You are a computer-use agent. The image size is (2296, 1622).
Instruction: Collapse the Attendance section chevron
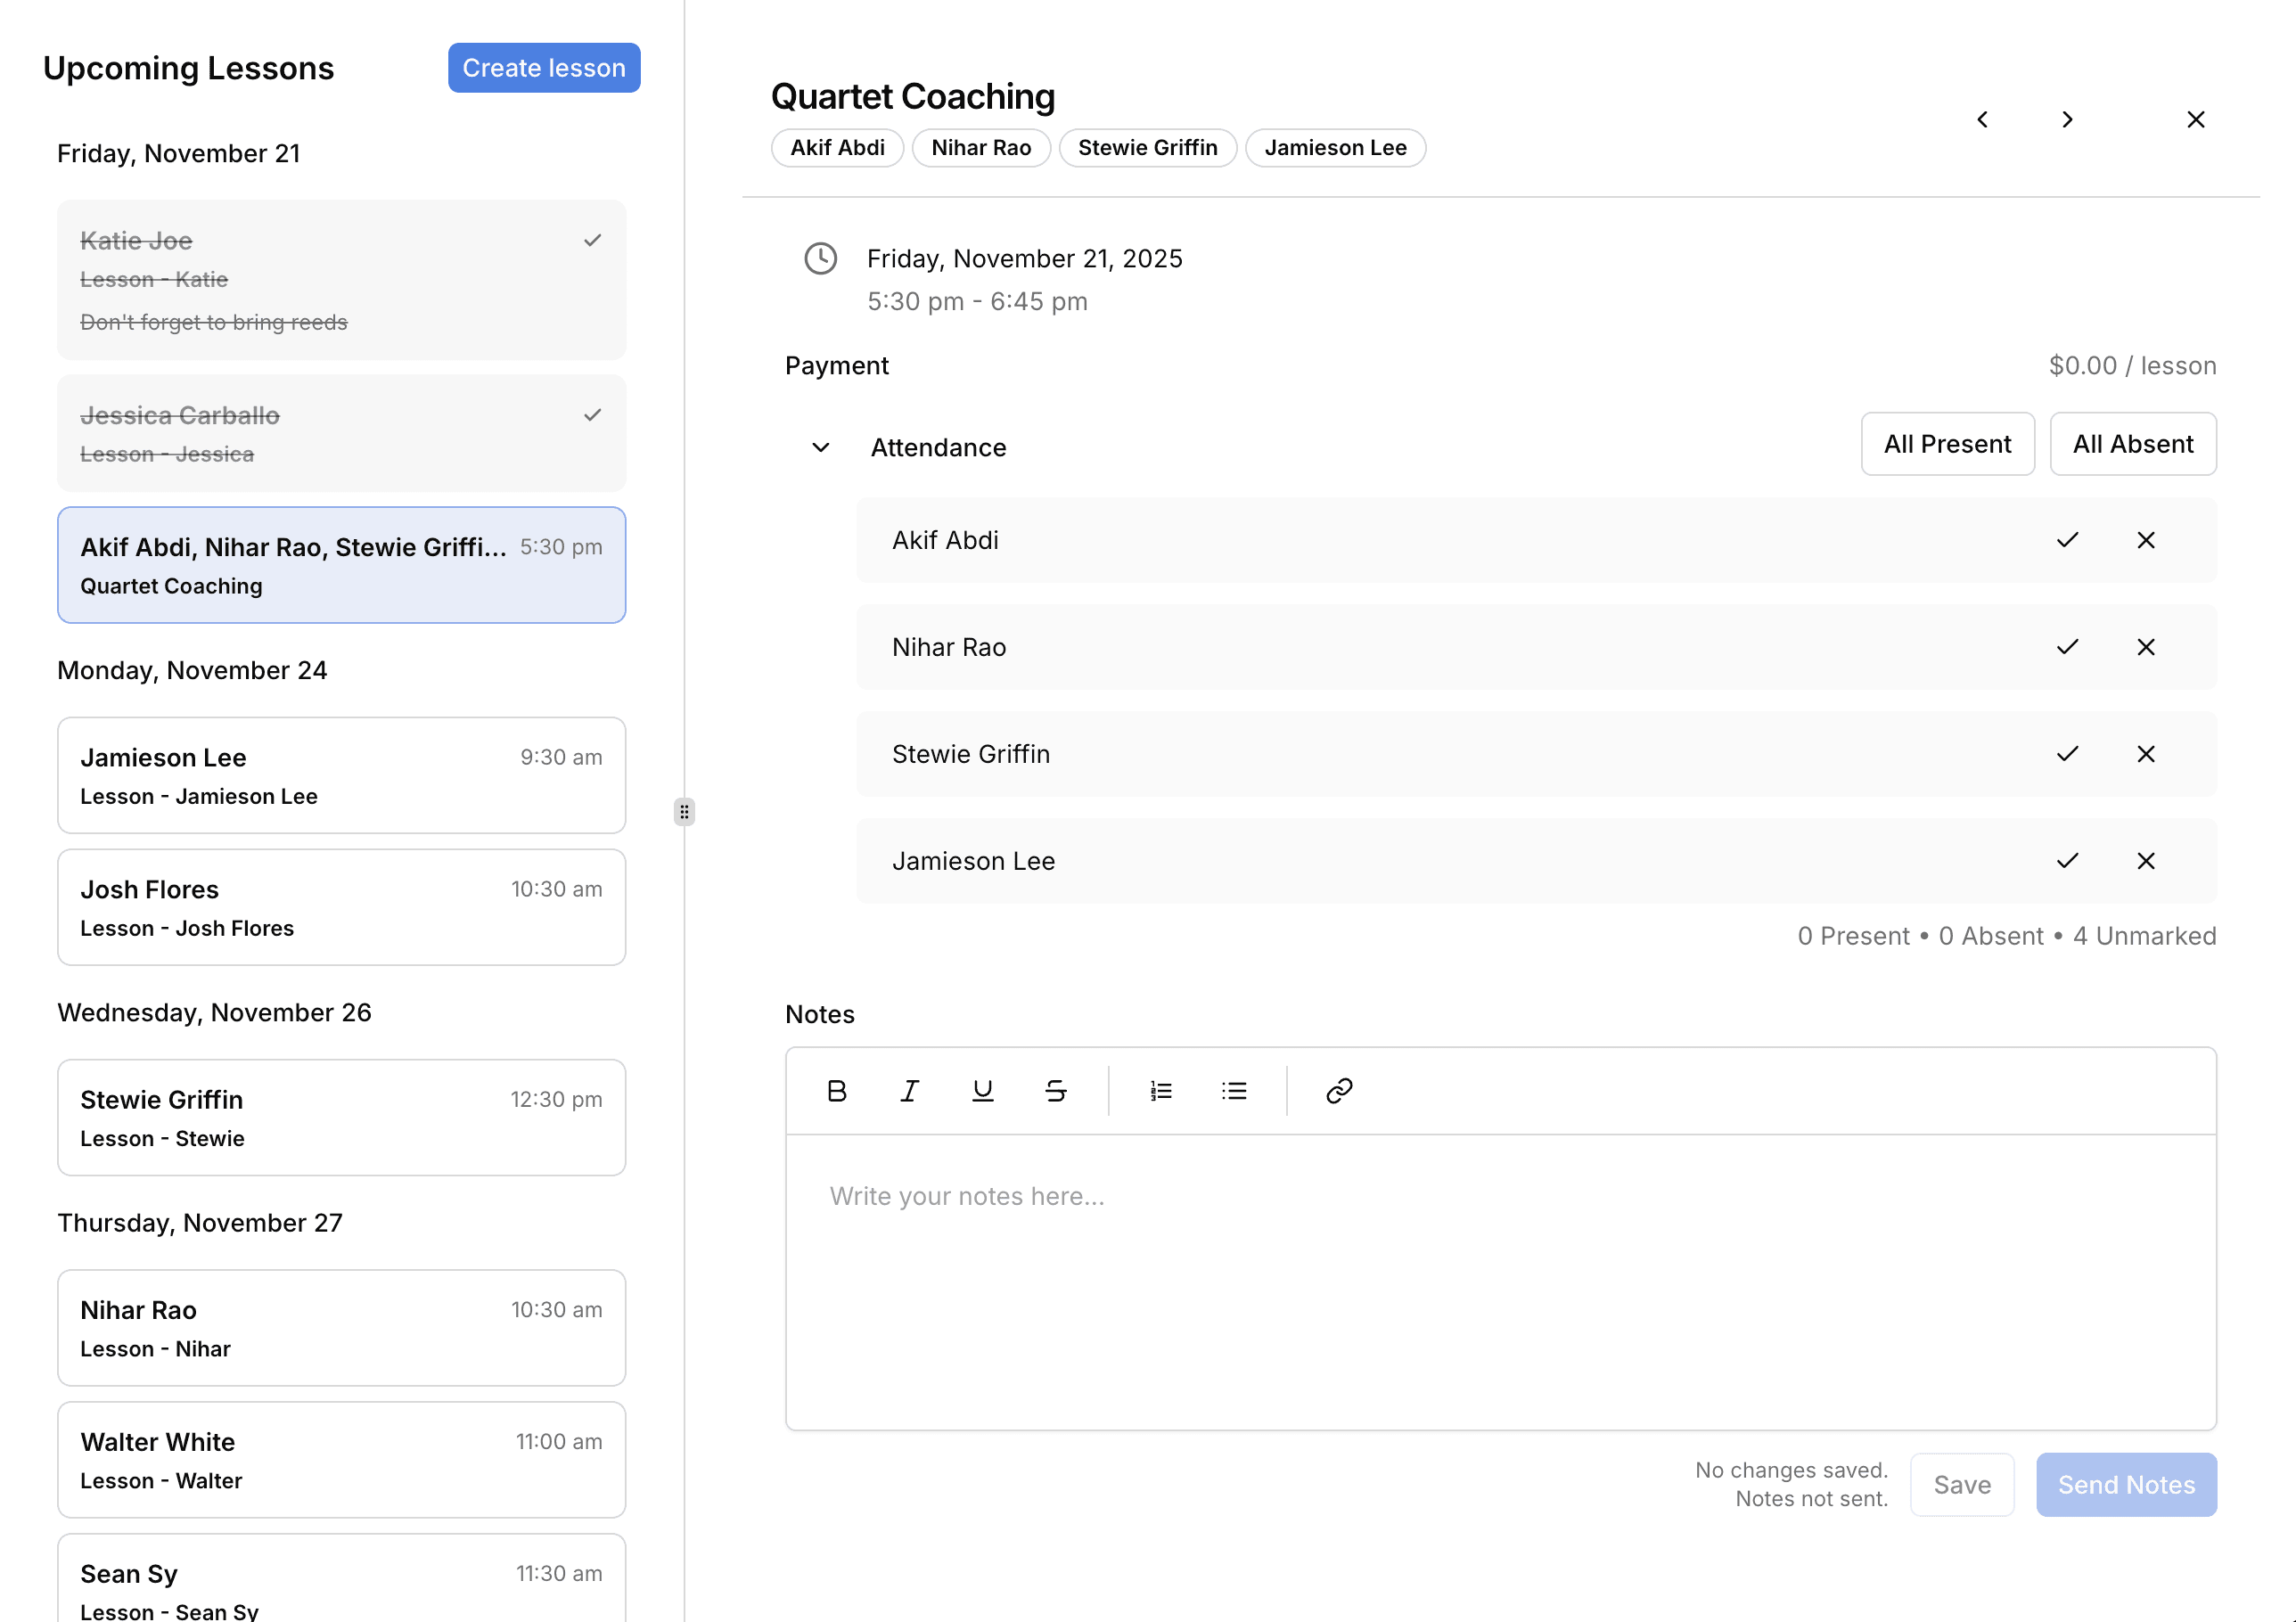tap(820, 447)
